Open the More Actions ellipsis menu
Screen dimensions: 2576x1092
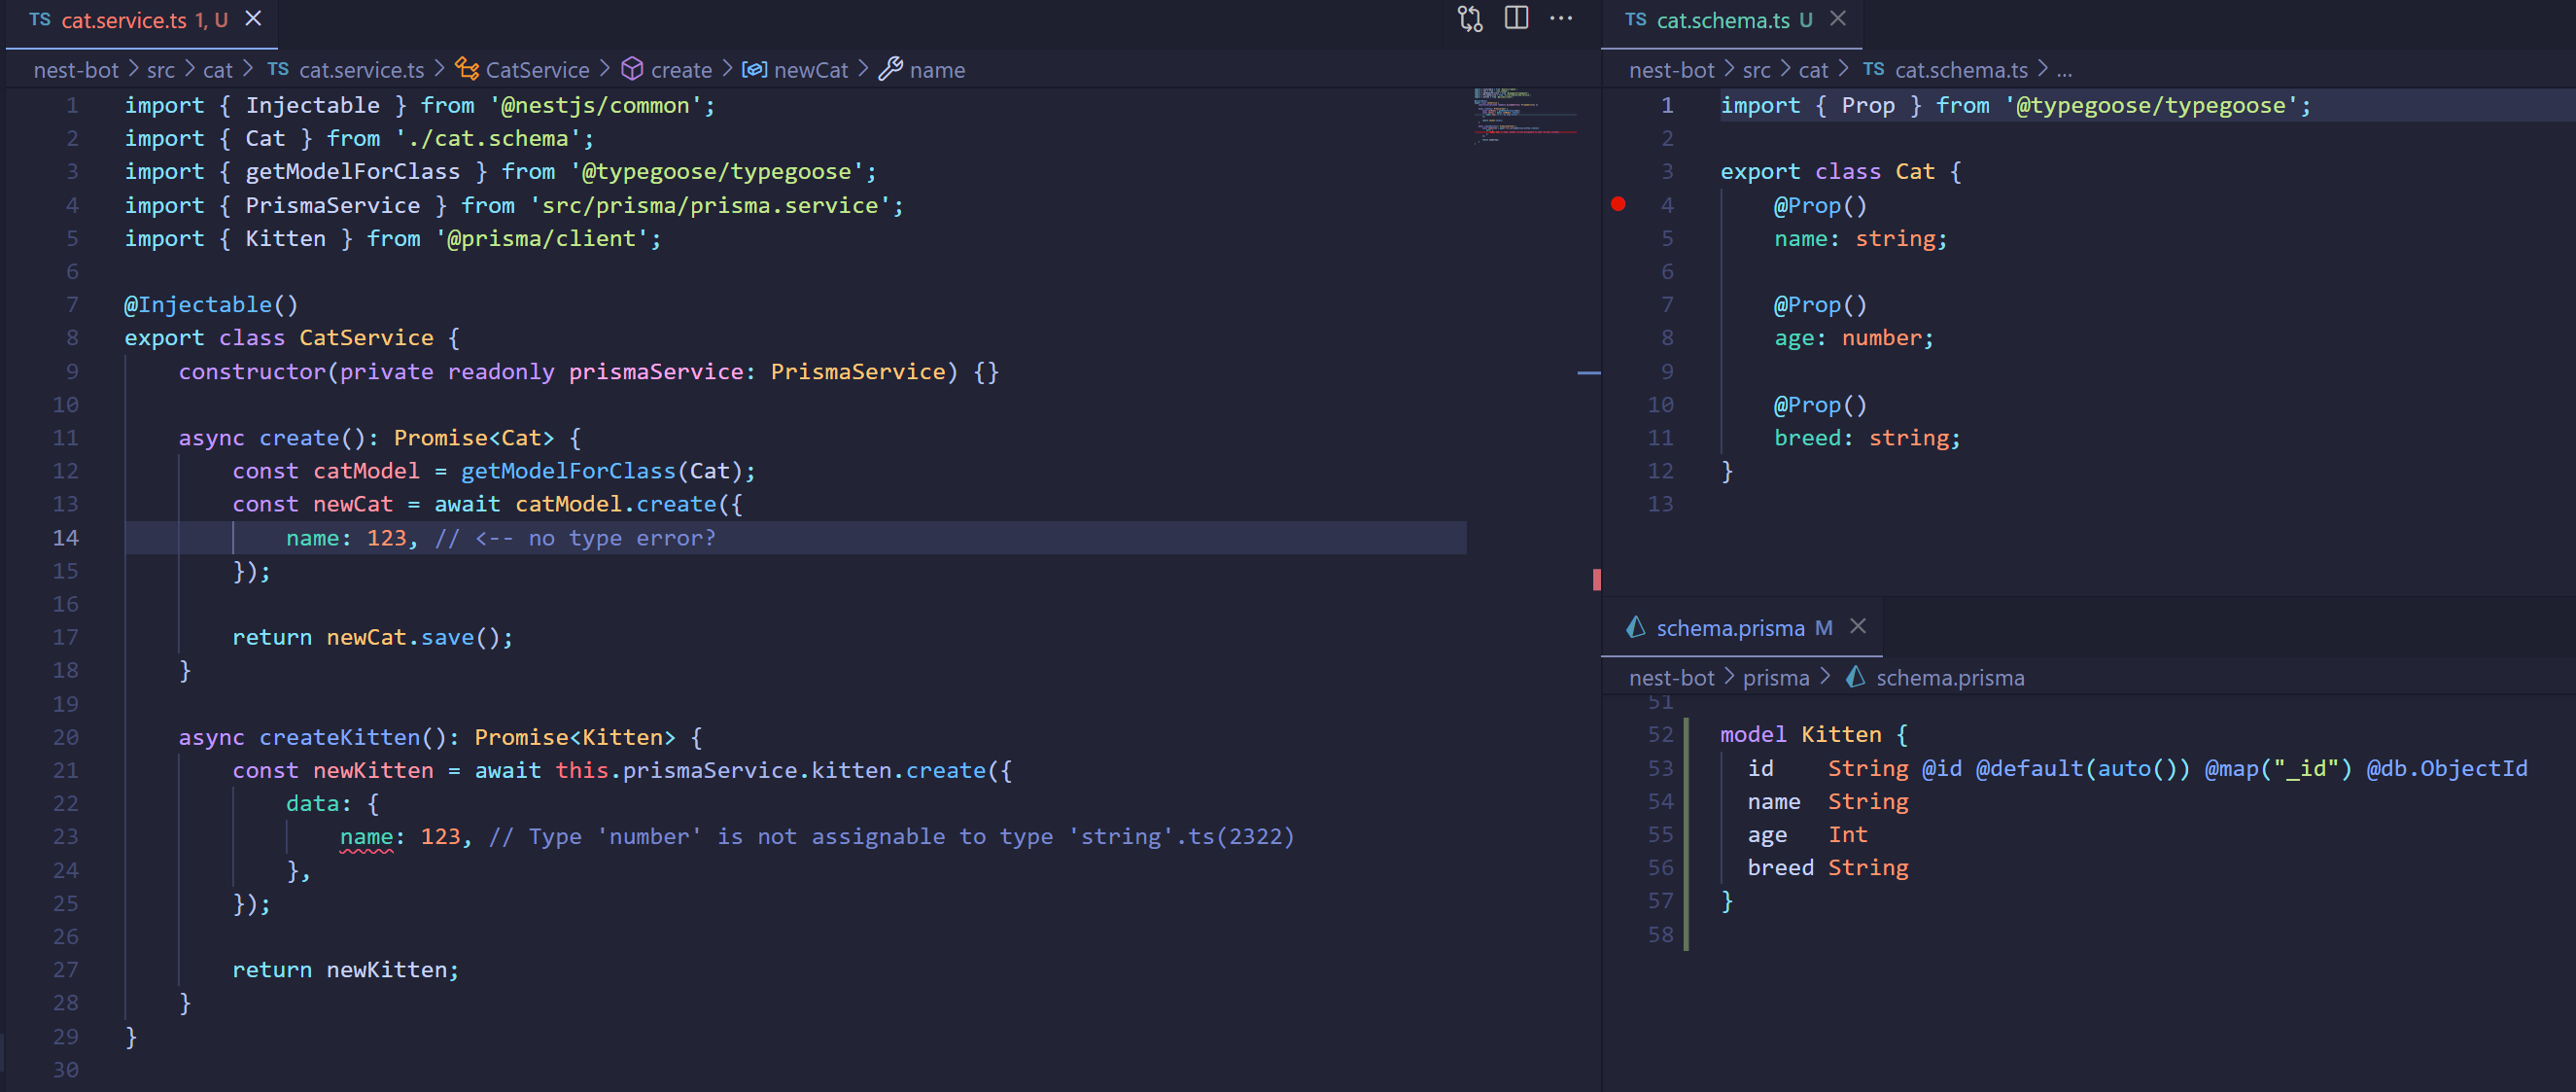tap(1561, 18)
